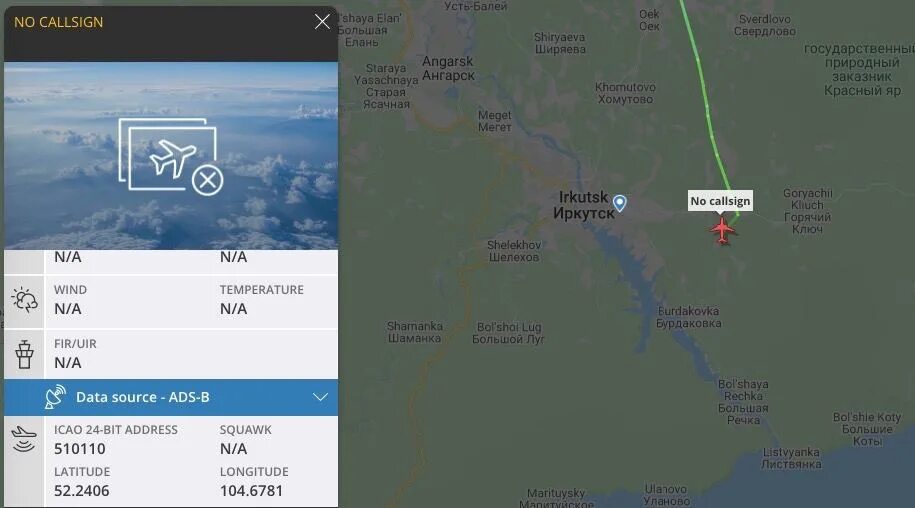915x508 pixels.
Task: Collapse the Data source ADS-B section
Action: tap(320, 397)
